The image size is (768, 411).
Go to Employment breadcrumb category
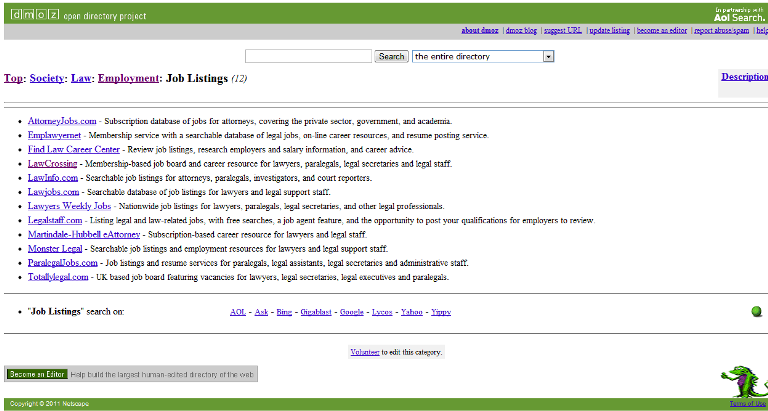pos(128,78)
